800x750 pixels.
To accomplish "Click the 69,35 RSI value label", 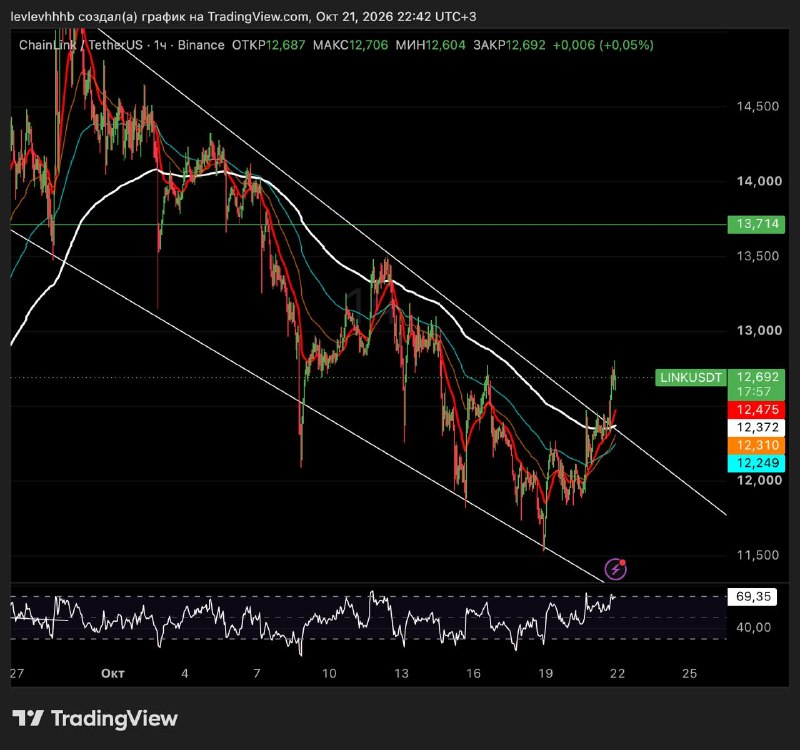I will [752, 596].
